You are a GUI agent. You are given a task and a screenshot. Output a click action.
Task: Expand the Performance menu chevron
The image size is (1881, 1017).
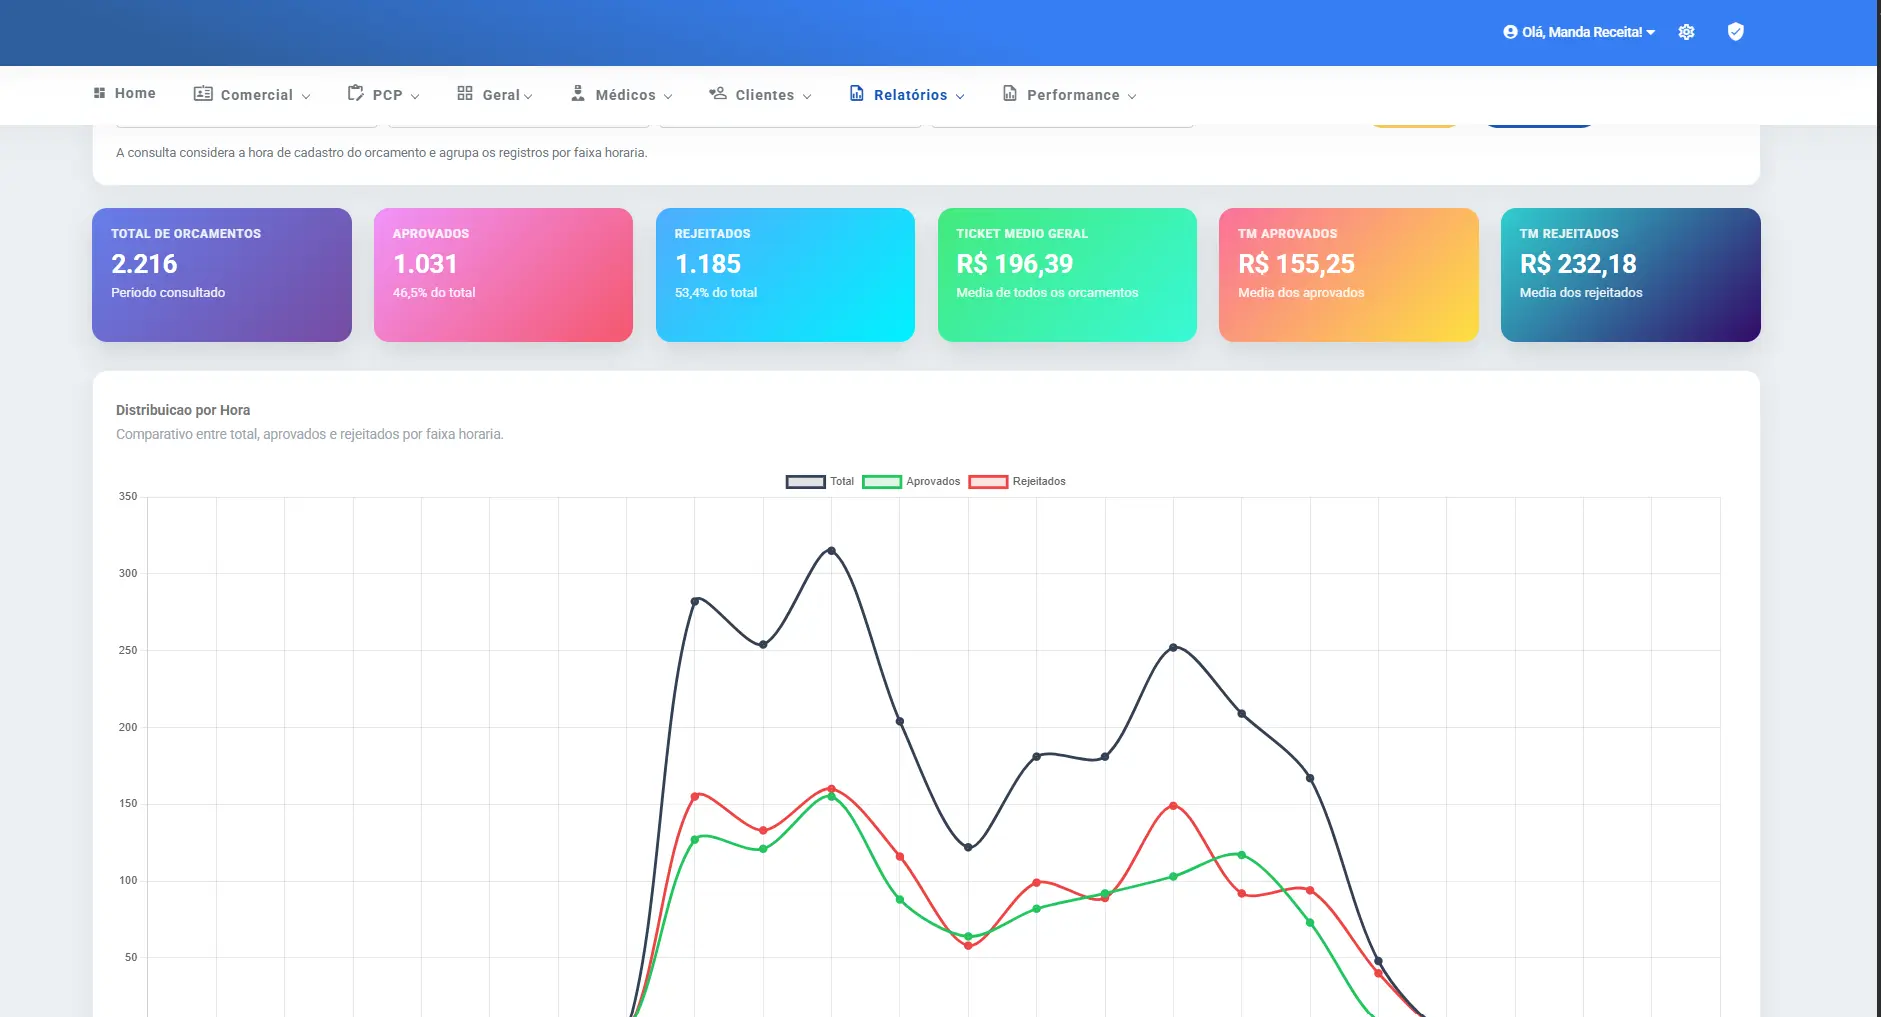click(x=1132, y=96)
